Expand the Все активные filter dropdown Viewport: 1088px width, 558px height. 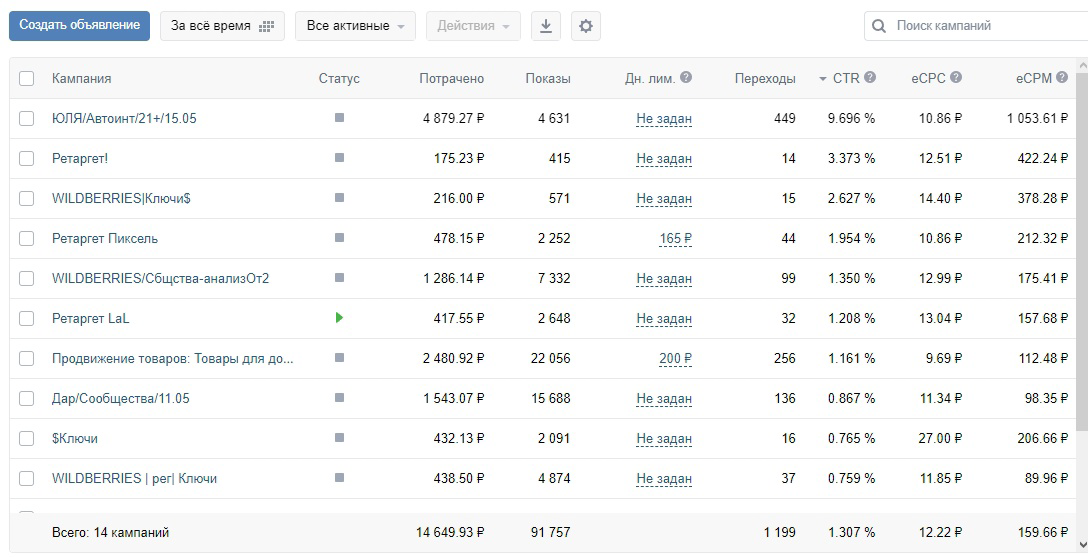355,26
